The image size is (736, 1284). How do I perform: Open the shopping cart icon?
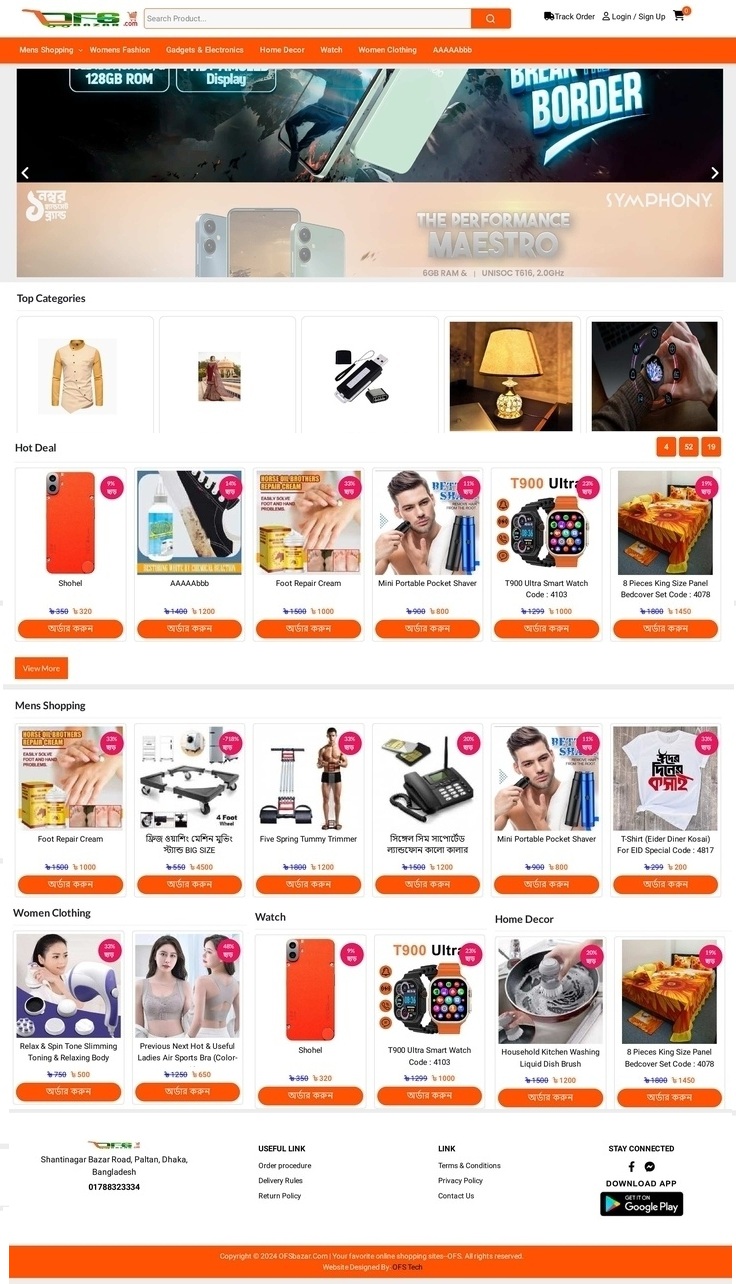tap(679, 16)
